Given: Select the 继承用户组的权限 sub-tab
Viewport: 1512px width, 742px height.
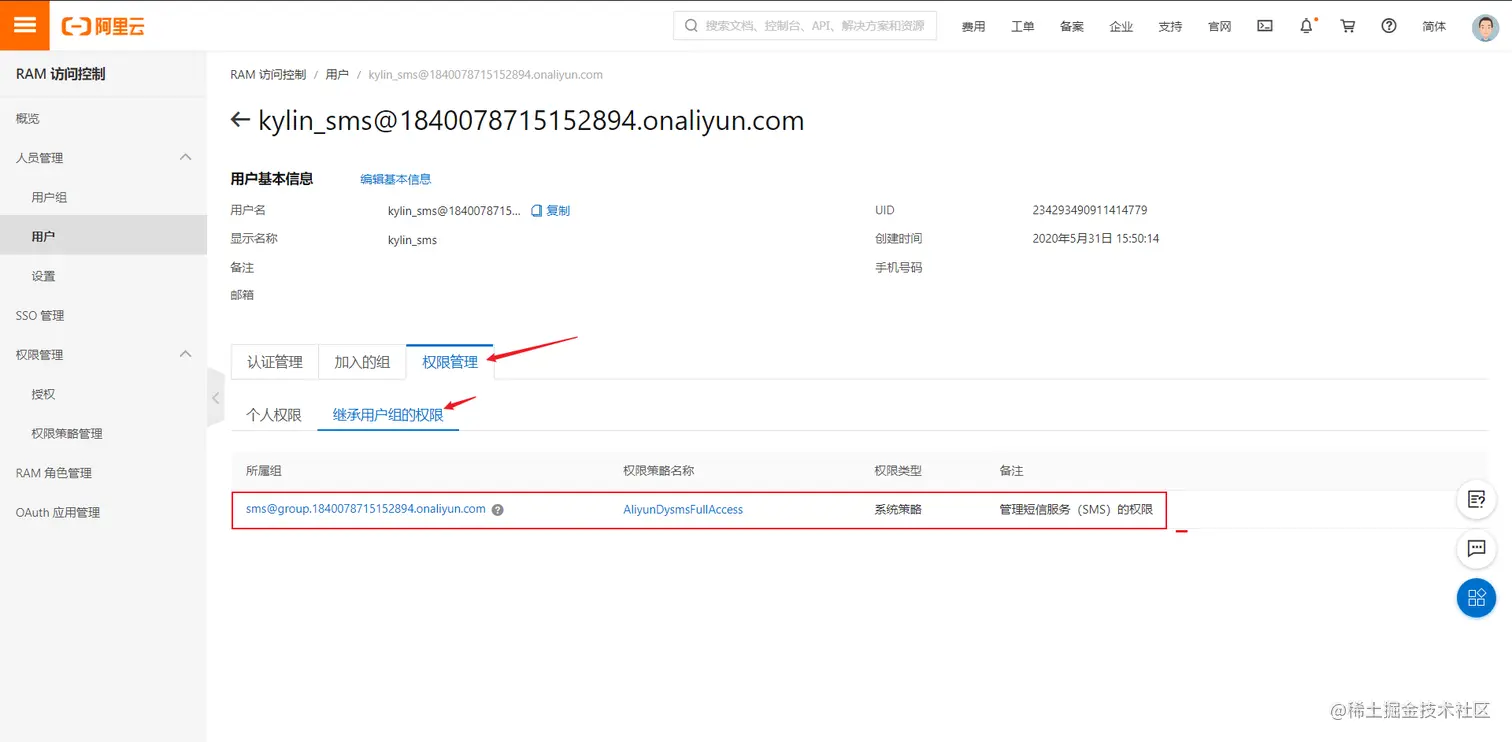Looking at the screenshot, I should (388, 414).
